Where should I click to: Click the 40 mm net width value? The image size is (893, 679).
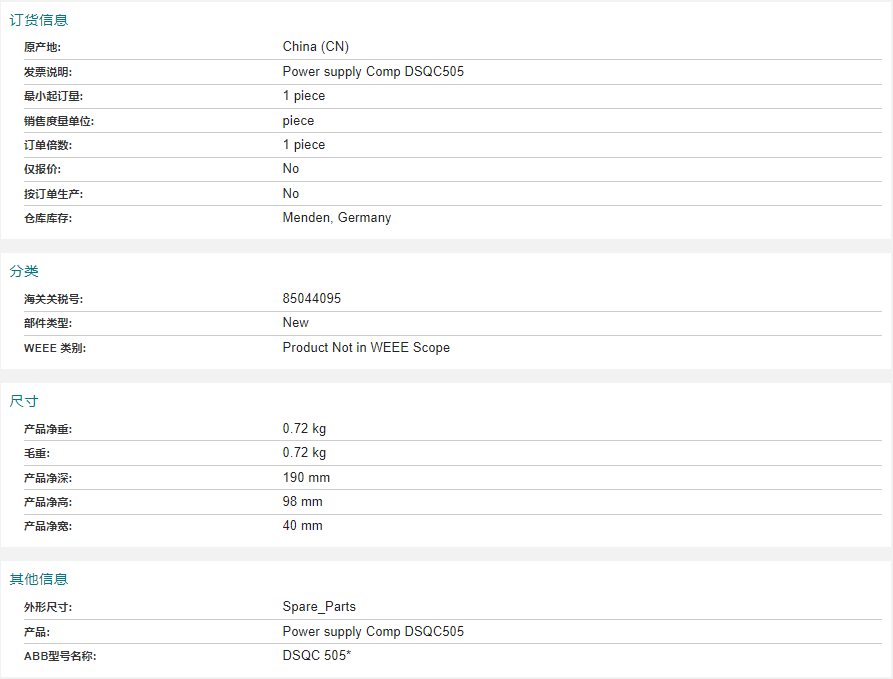point(302,525)
